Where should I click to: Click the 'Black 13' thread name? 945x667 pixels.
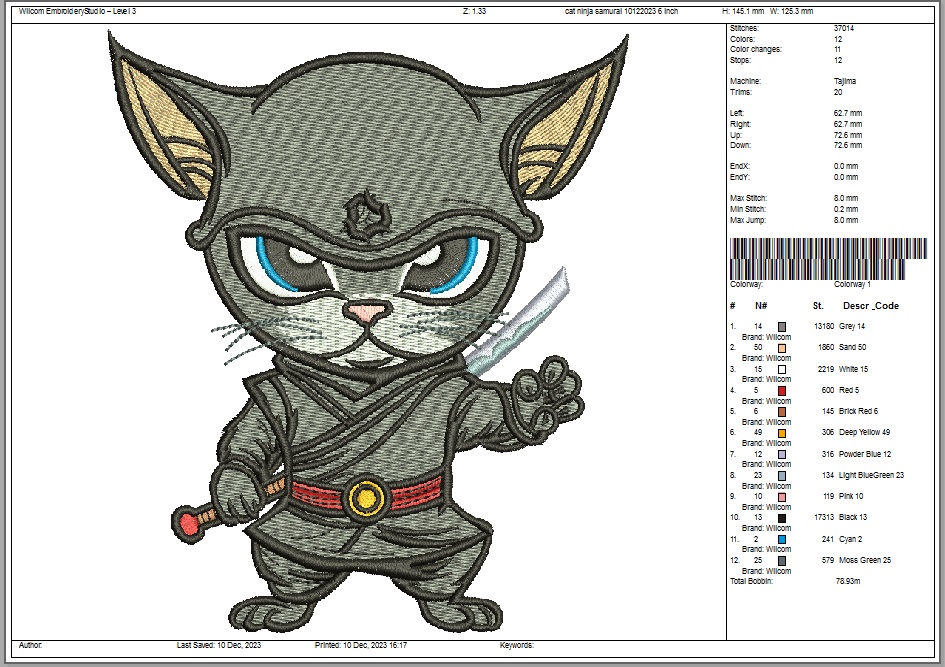tap(853, 517)
